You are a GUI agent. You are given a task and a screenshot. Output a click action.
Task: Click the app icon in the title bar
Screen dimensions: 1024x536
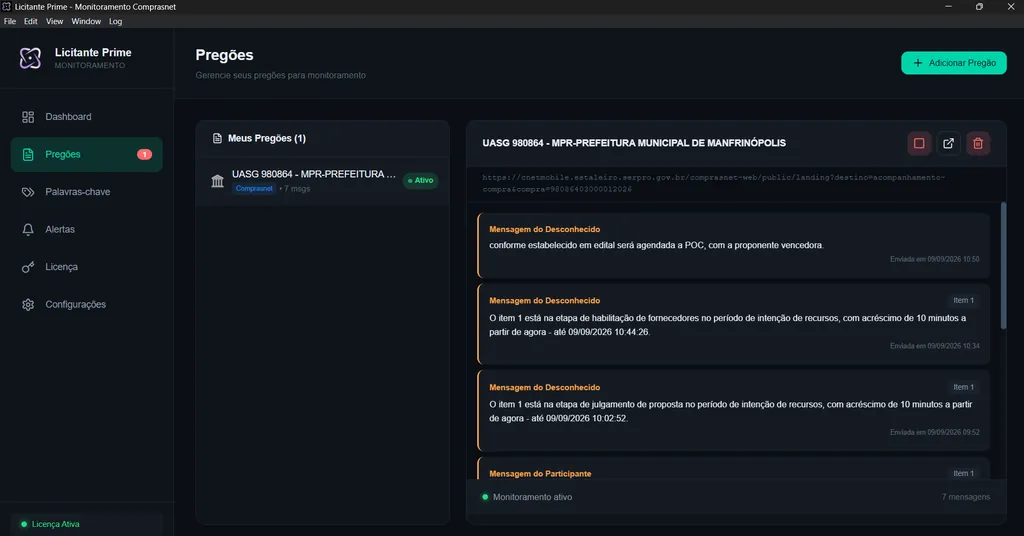(7, 7)
